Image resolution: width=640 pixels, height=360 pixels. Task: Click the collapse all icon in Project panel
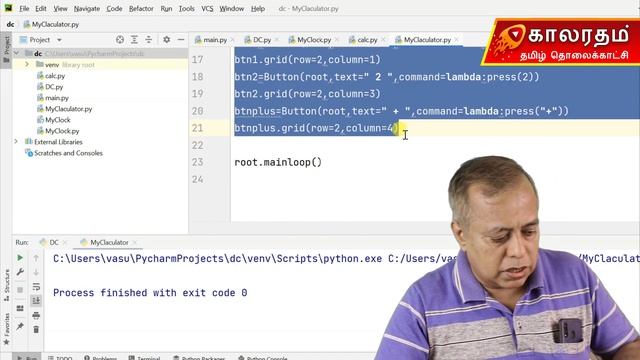(149, 39)
